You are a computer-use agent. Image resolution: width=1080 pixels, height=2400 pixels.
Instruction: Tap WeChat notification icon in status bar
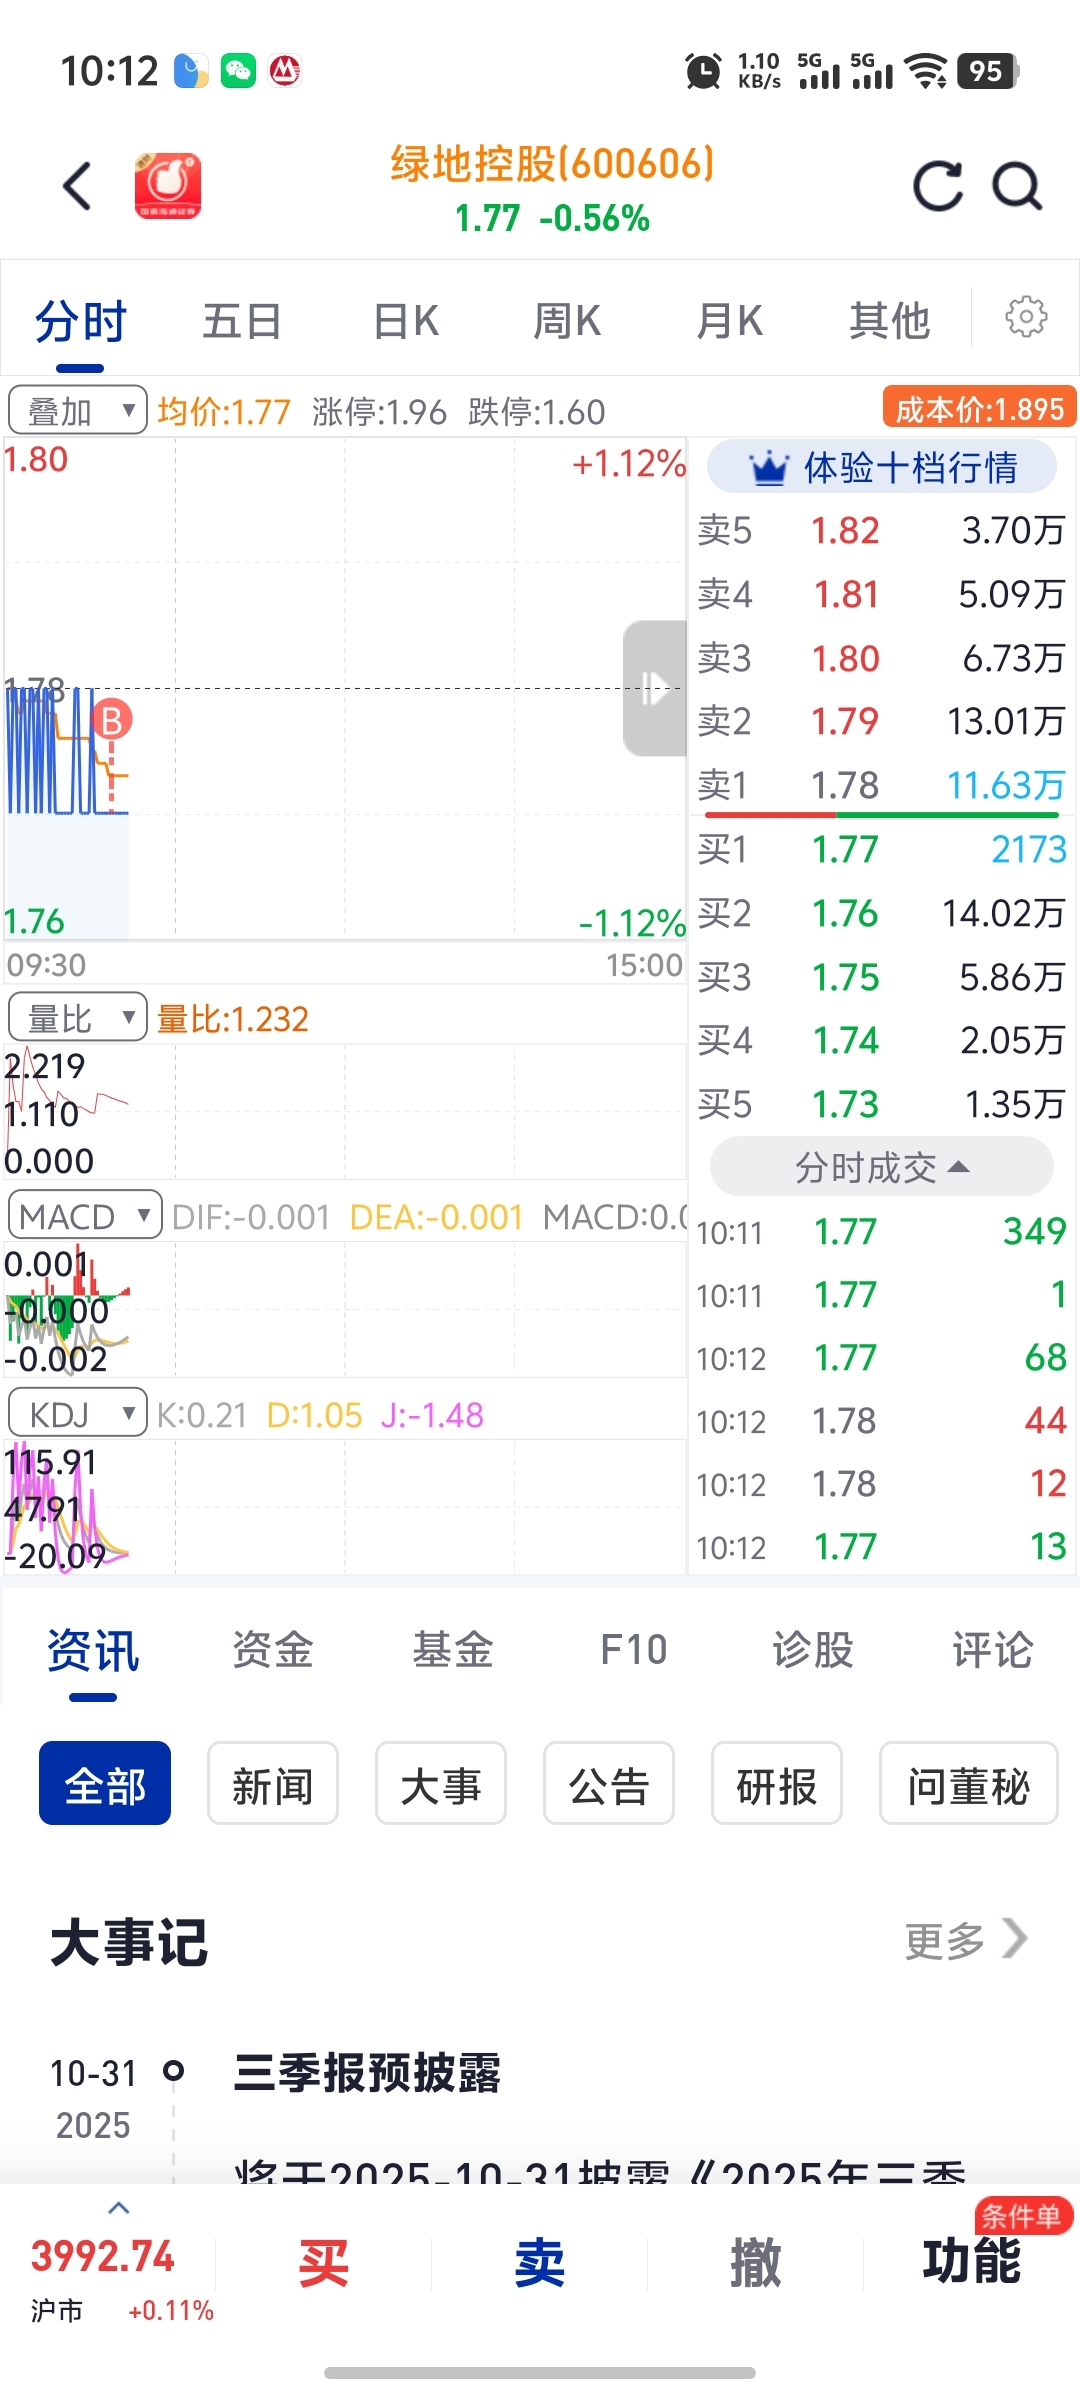[x=238, y=71]
